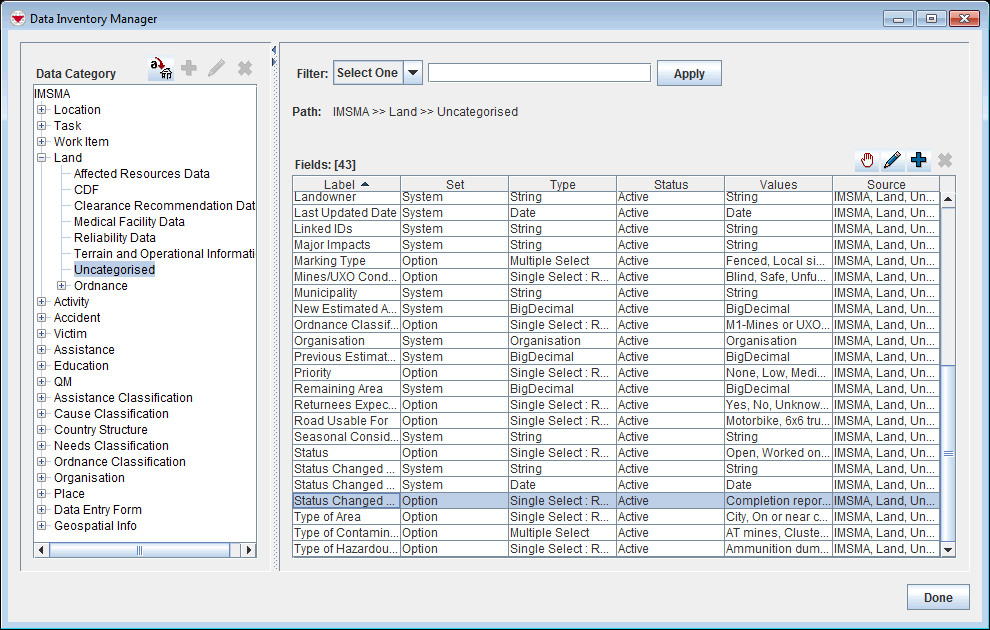
Task: Expand the Location tree node
Action: pos(42,110)
